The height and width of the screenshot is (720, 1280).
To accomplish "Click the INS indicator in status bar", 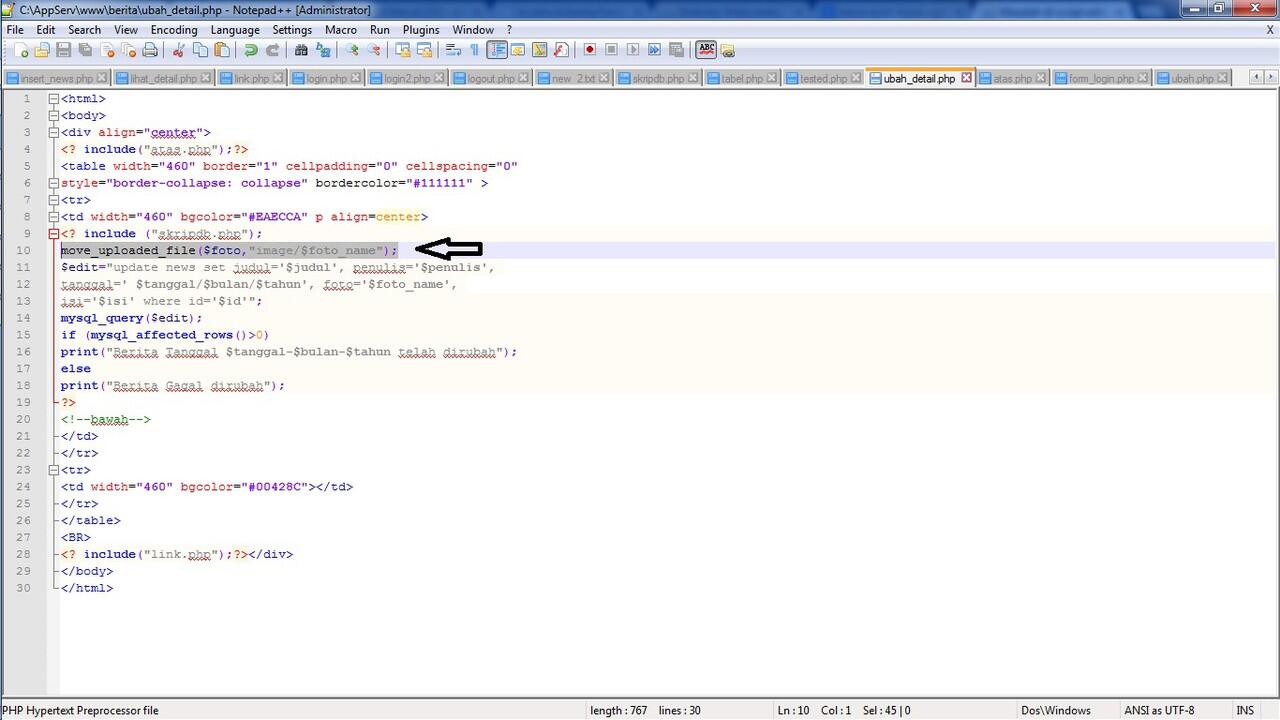I will pos(1244,711).
